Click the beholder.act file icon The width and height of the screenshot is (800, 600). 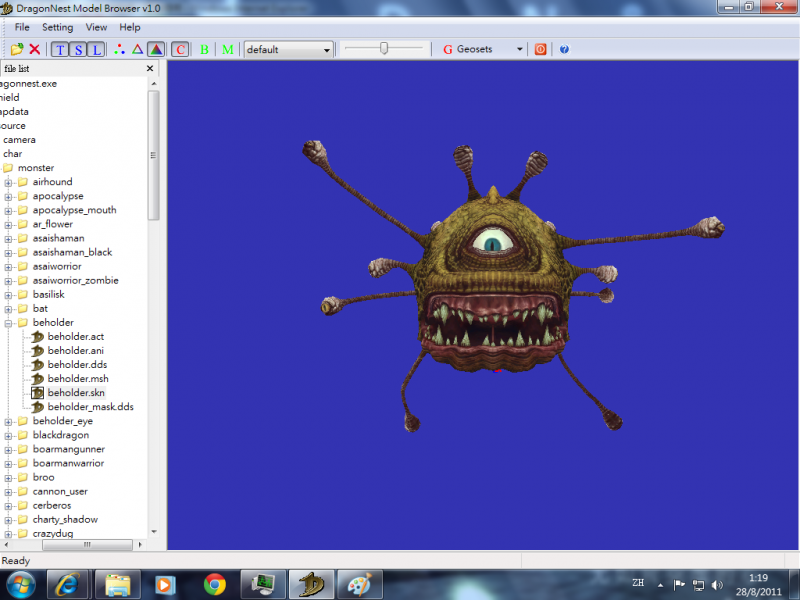click(37, 337)
